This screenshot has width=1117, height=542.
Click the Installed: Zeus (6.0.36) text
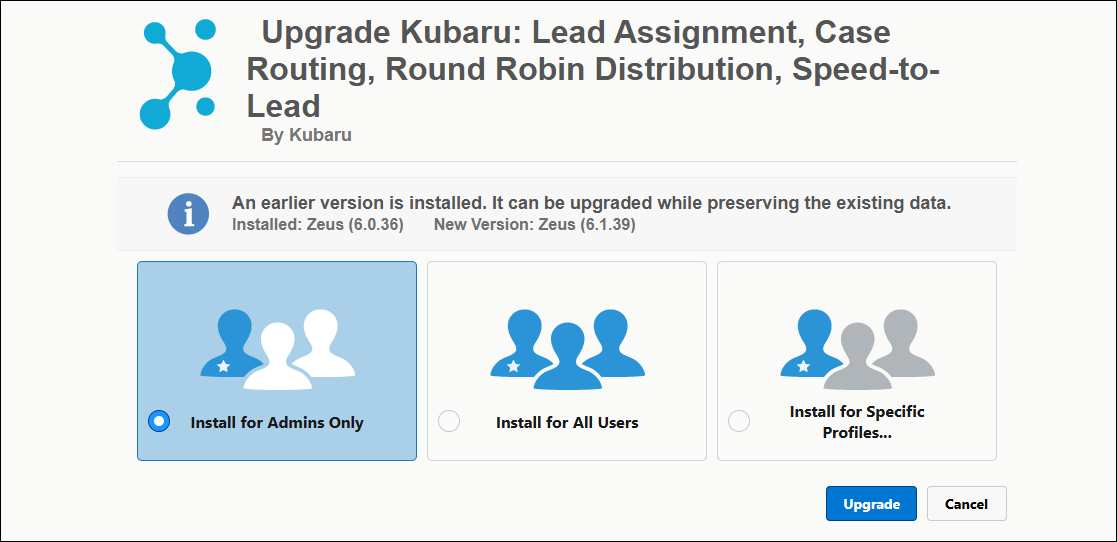[x=318, y=225]
